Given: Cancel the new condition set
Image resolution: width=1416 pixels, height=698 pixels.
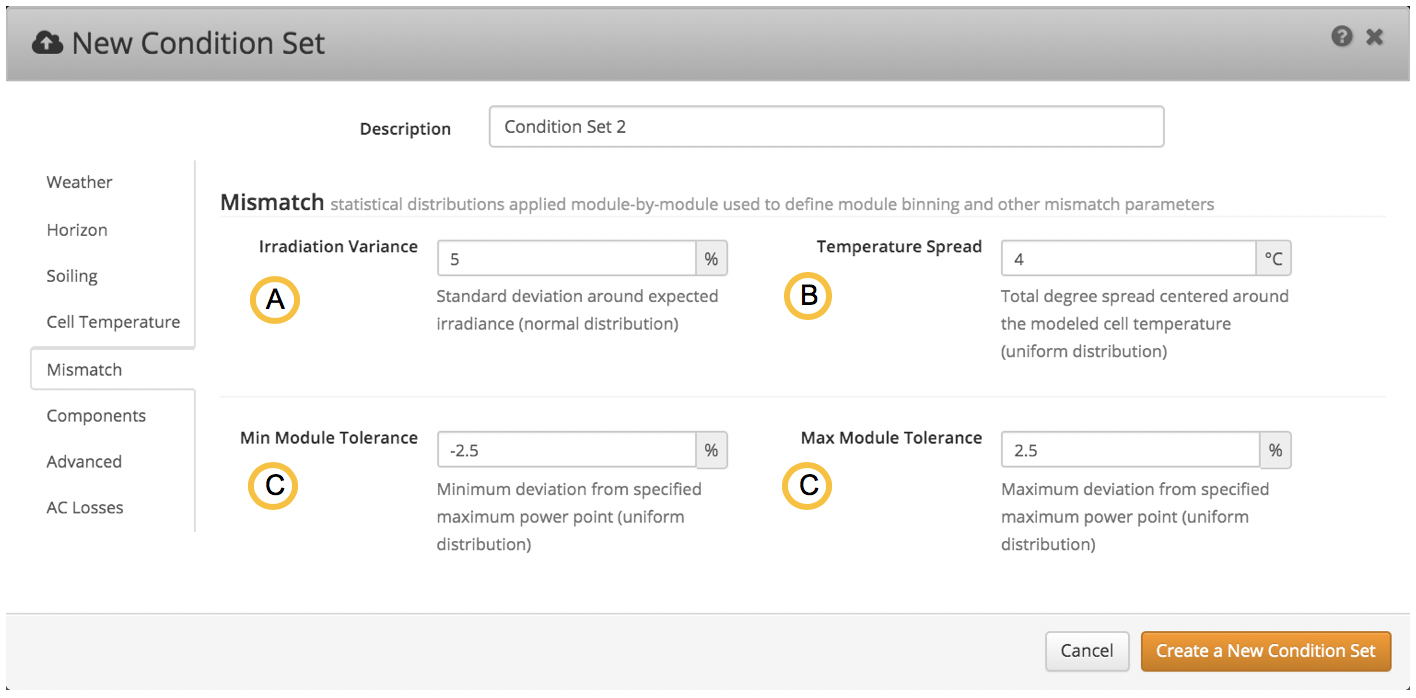Looking at the screenshot, I should pos(1087,650).
